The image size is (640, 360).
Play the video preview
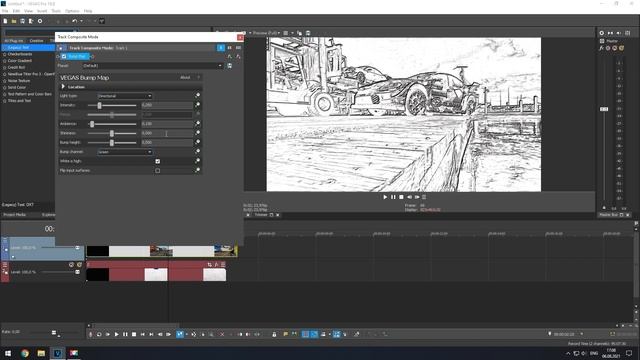(385, 197)
